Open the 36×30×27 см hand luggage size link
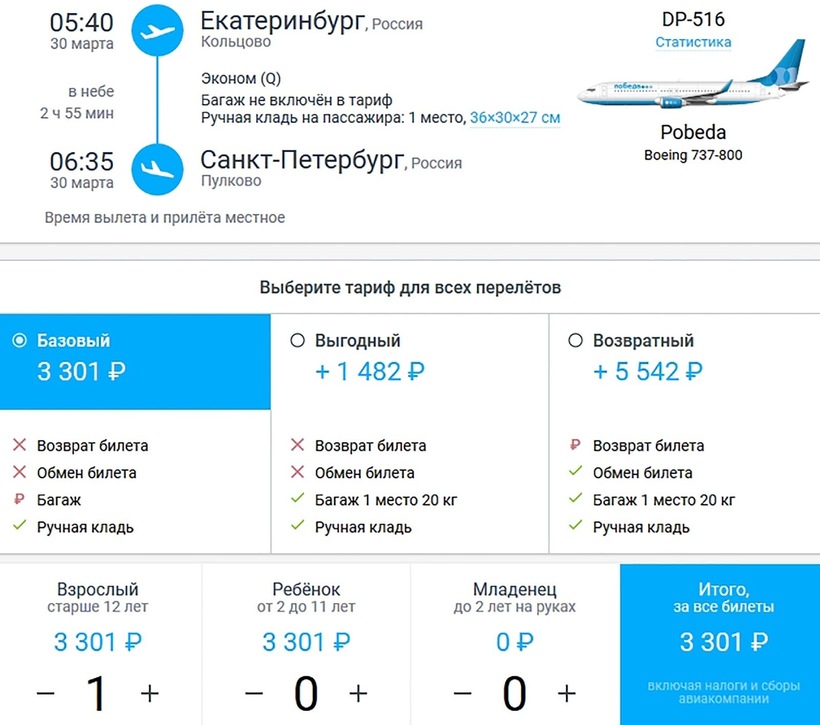 point(515,118)
